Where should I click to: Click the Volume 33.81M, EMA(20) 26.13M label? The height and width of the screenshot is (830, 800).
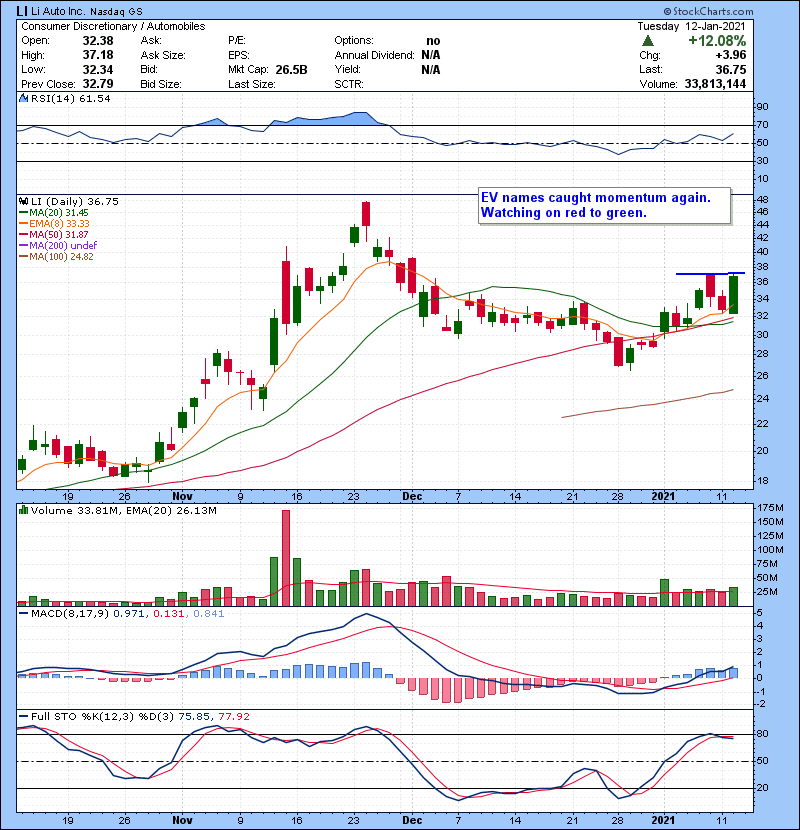coord(123,510)
